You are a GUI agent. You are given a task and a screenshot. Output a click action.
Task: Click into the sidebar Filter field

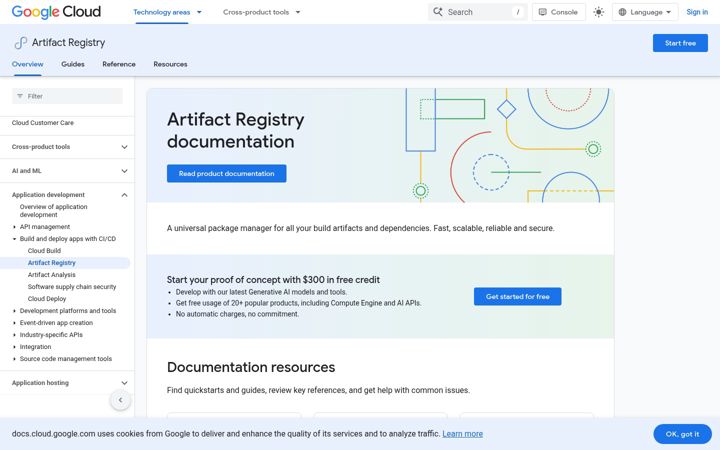[x=67, y=96]
